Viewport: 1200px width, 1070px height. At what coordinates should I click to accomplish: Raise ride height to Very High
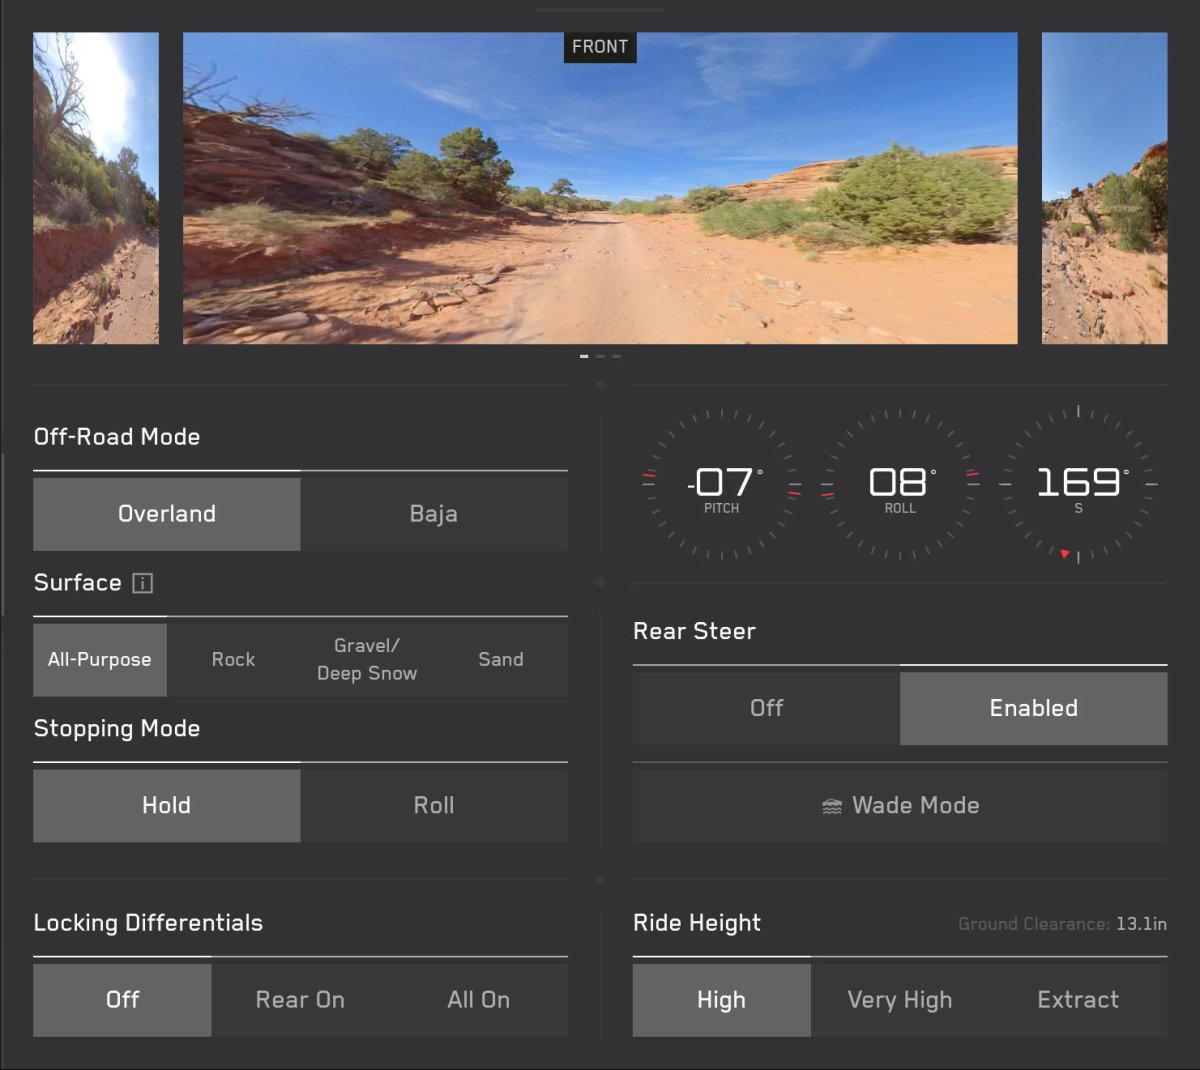899,1000
